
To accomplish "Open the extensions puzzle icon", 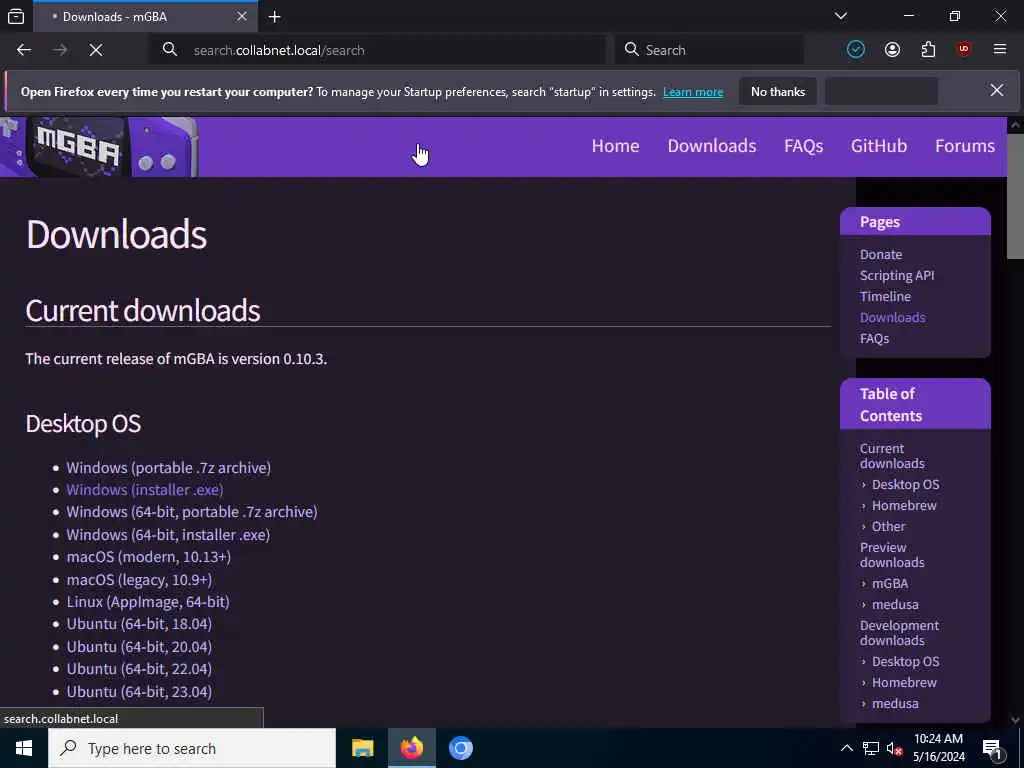I will 928,50.
